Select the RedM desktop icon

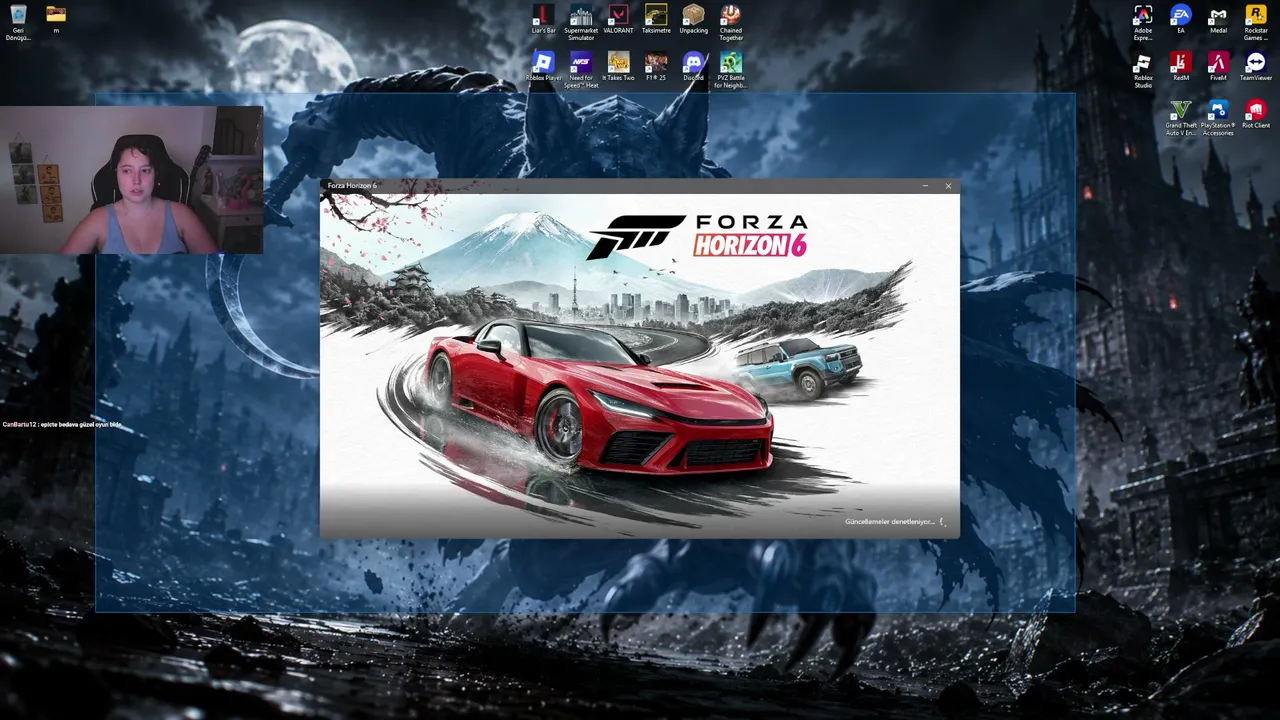[x=1181, y=66]
